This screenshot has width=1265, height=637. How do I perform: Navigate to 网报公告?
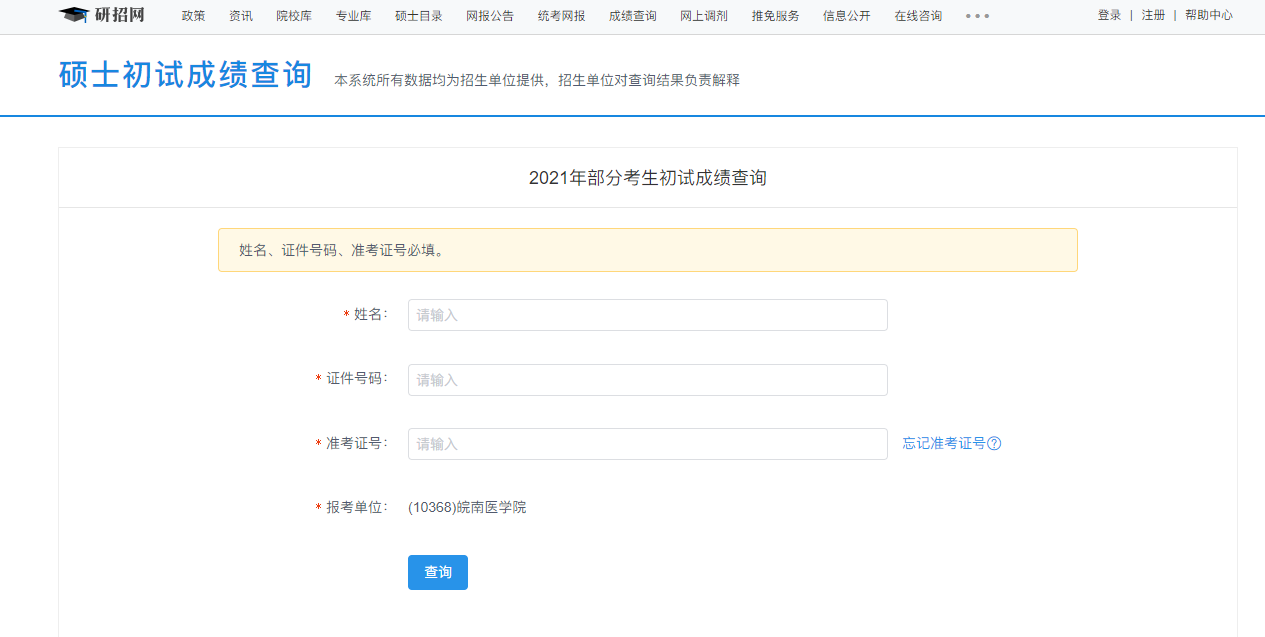[490, 16]
